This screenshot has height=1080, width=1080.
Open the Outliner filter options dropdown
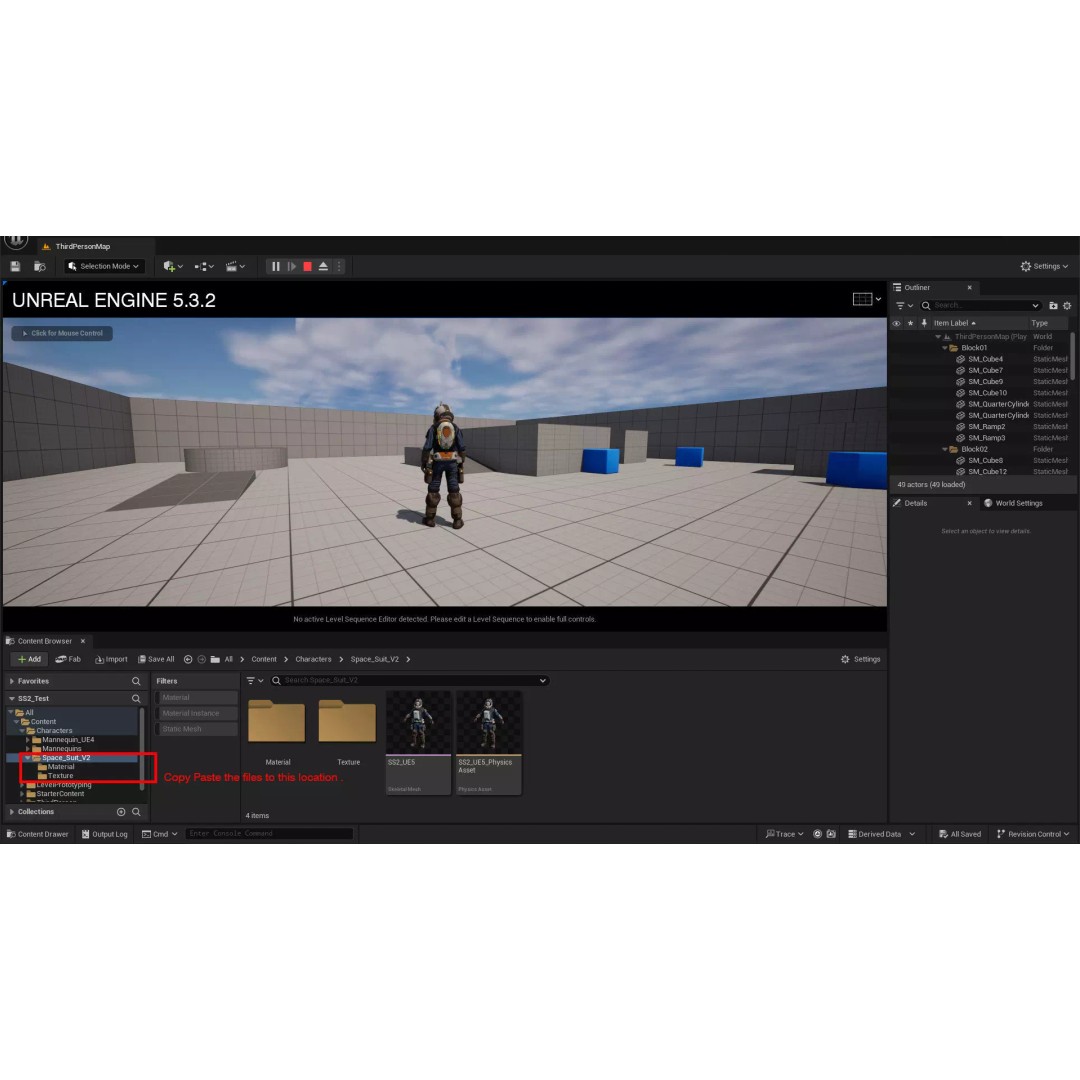tap(904, 305)
